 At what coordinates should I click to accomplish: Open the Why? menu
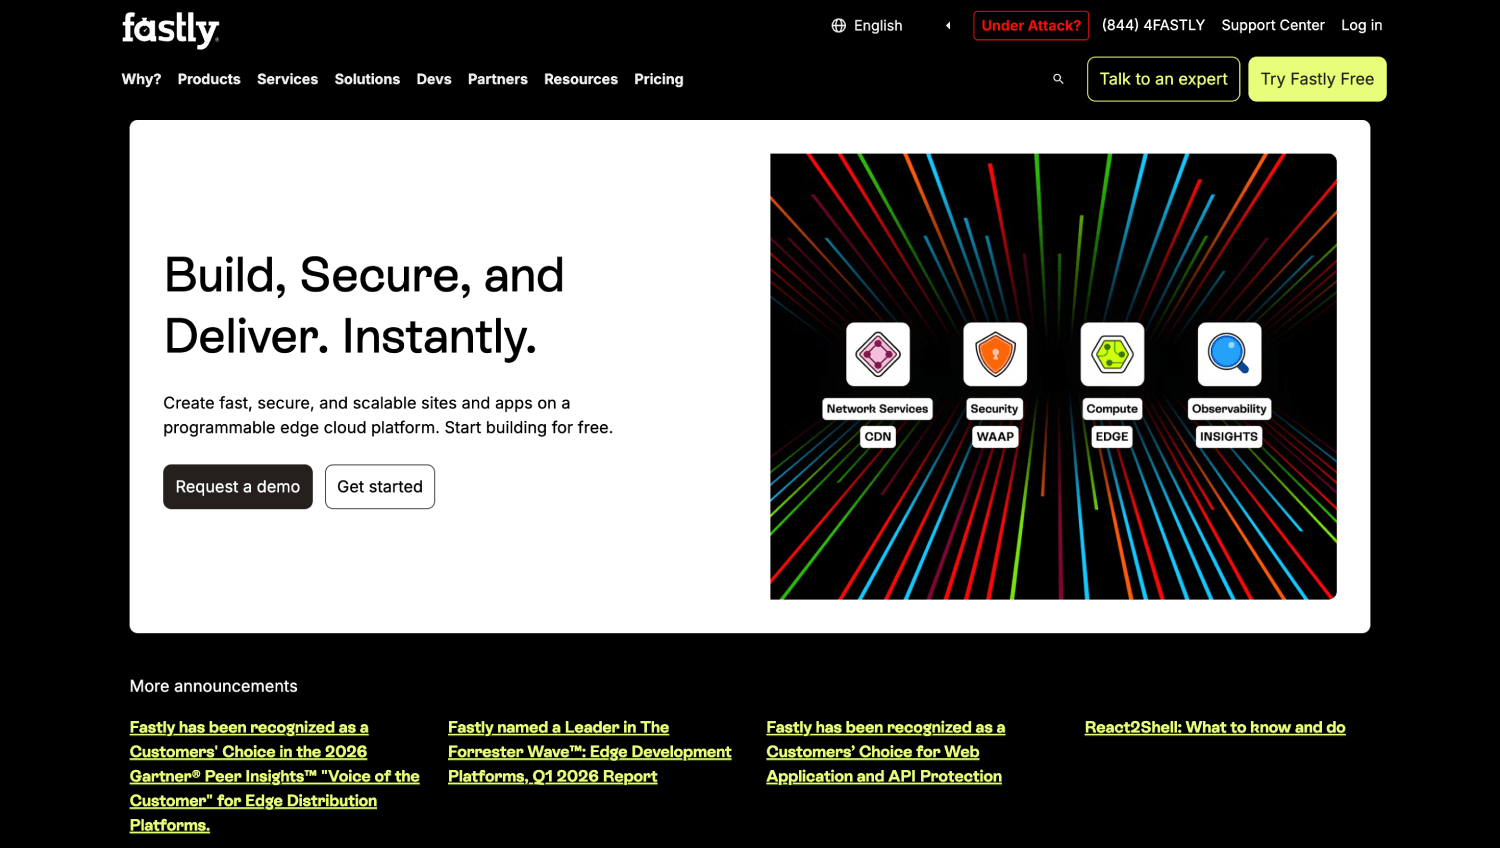coord(141,79)
